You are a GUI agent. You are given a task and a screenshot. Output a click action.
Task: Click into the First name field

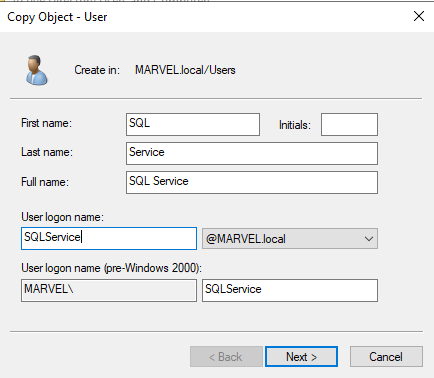click(x=193, y=124)
